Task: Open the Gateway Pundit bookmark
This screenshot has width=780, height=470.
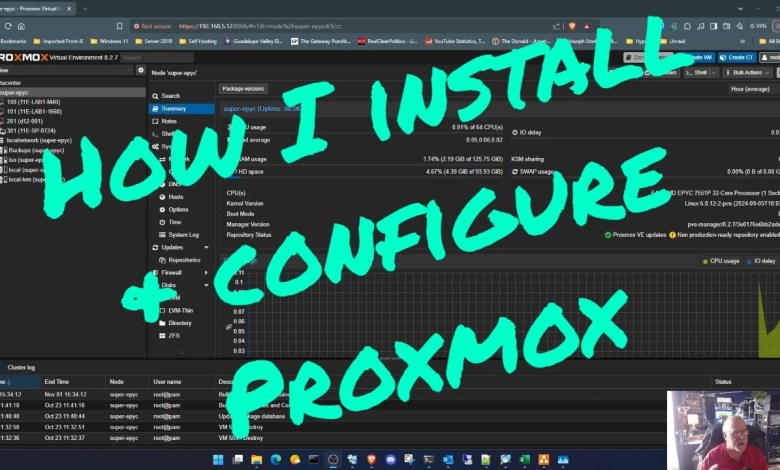Action: tap(321, 41)
